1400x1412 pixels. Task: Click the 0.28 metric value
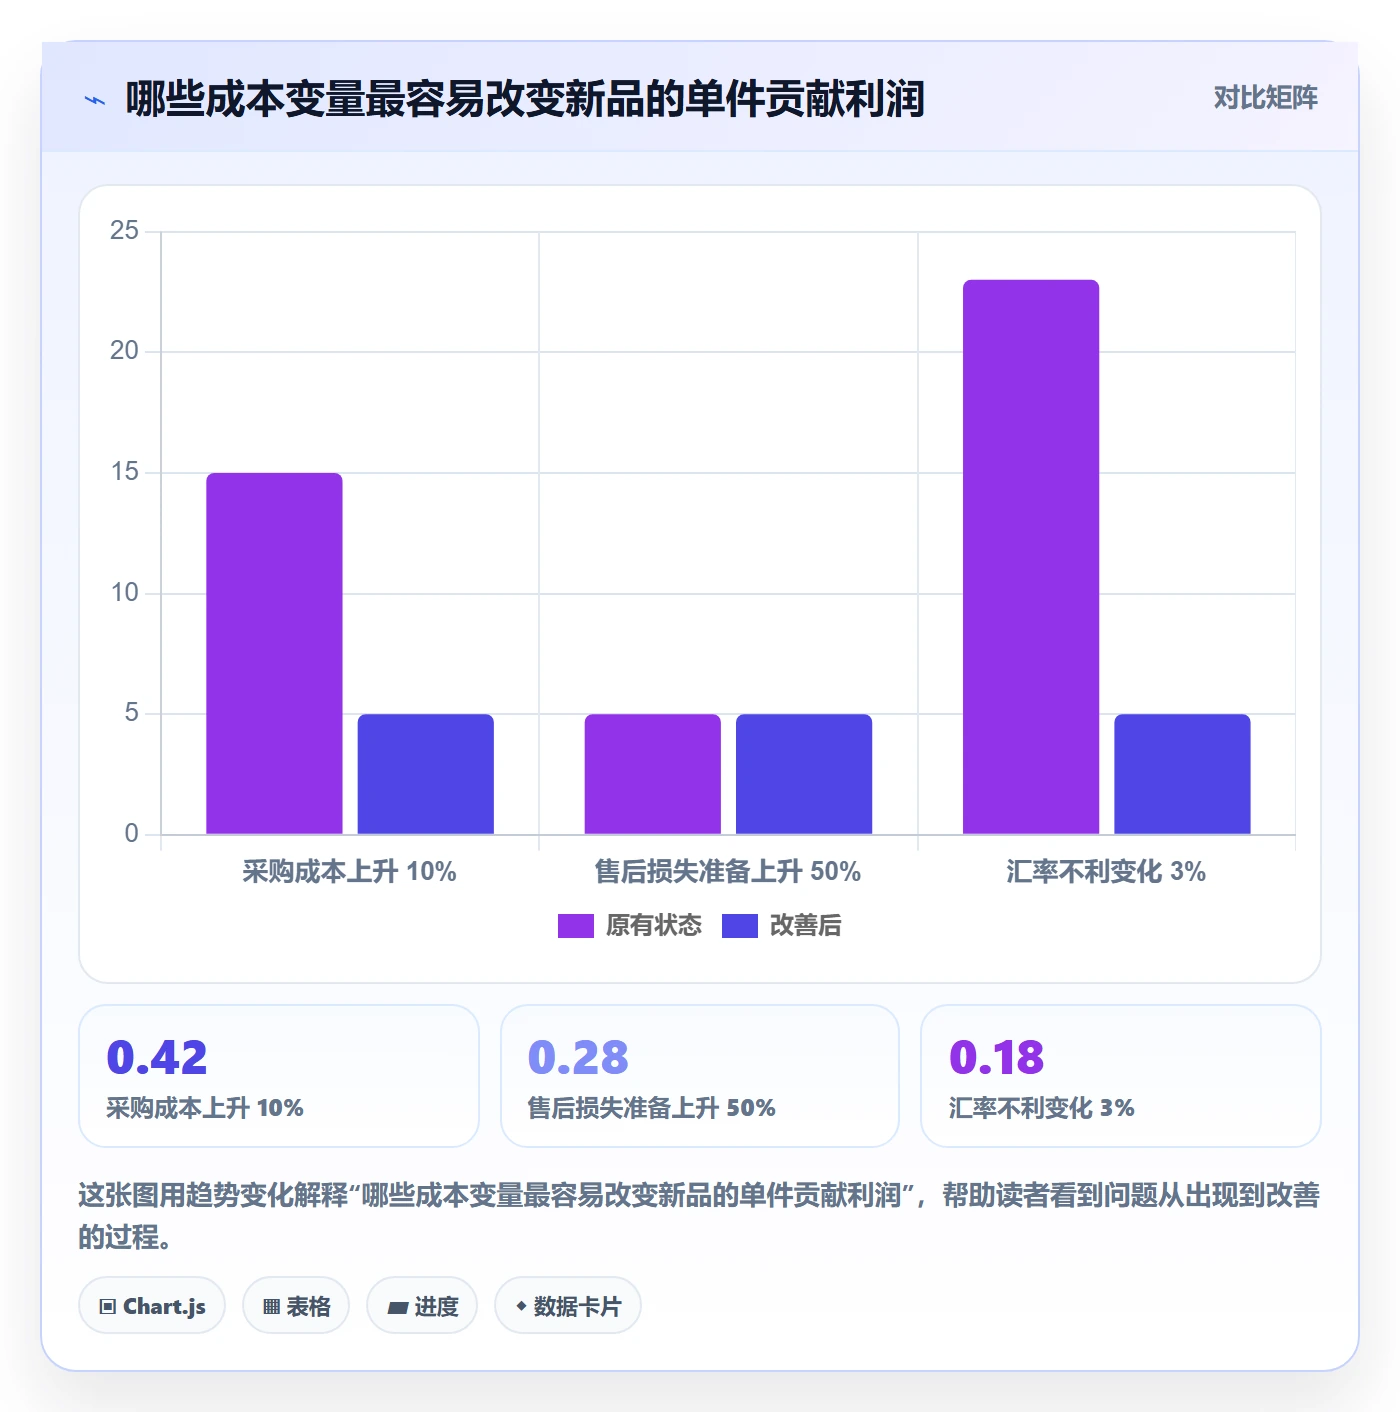click(x=578, y=1057)
